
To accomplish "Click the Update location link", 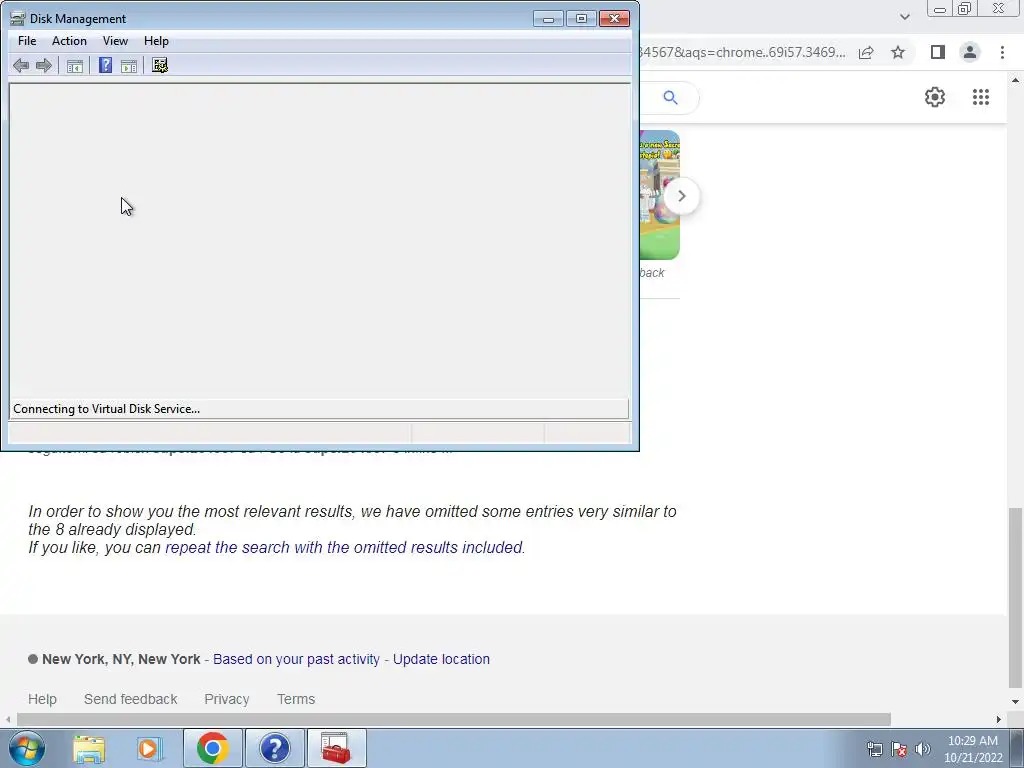I will point(441,659).
